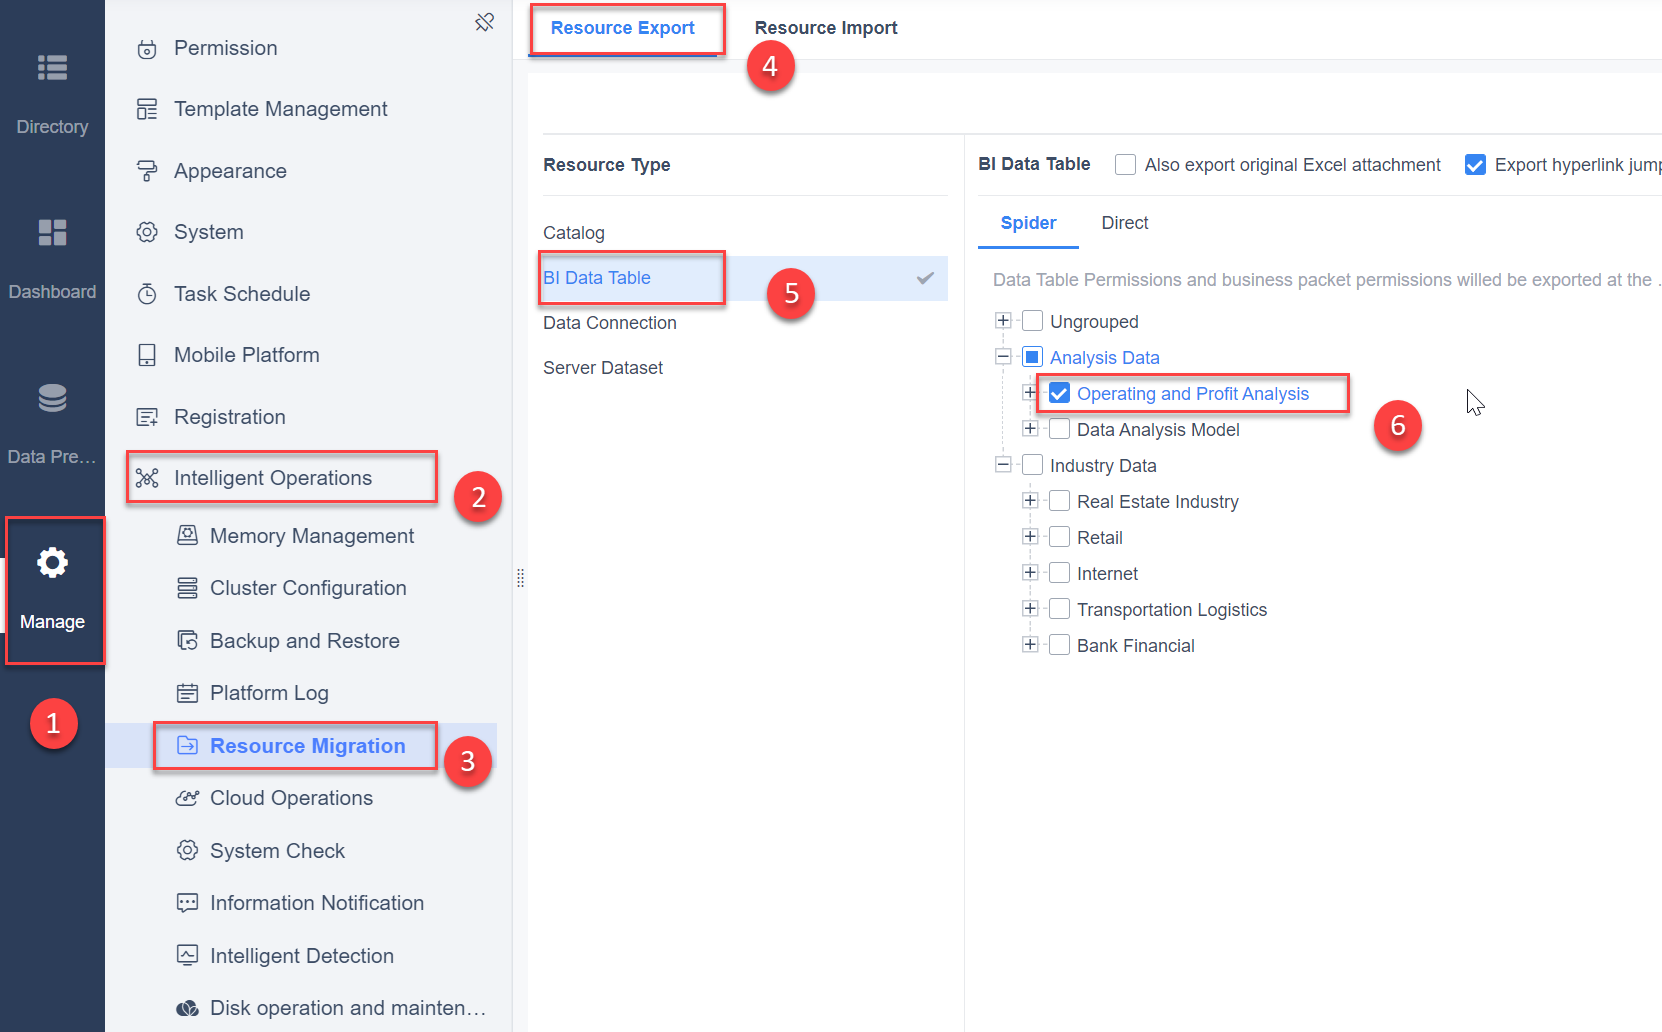Screen dimensions: 1662x1032
Task: Open the Dashboard icon in left rail
Action: 52,232
